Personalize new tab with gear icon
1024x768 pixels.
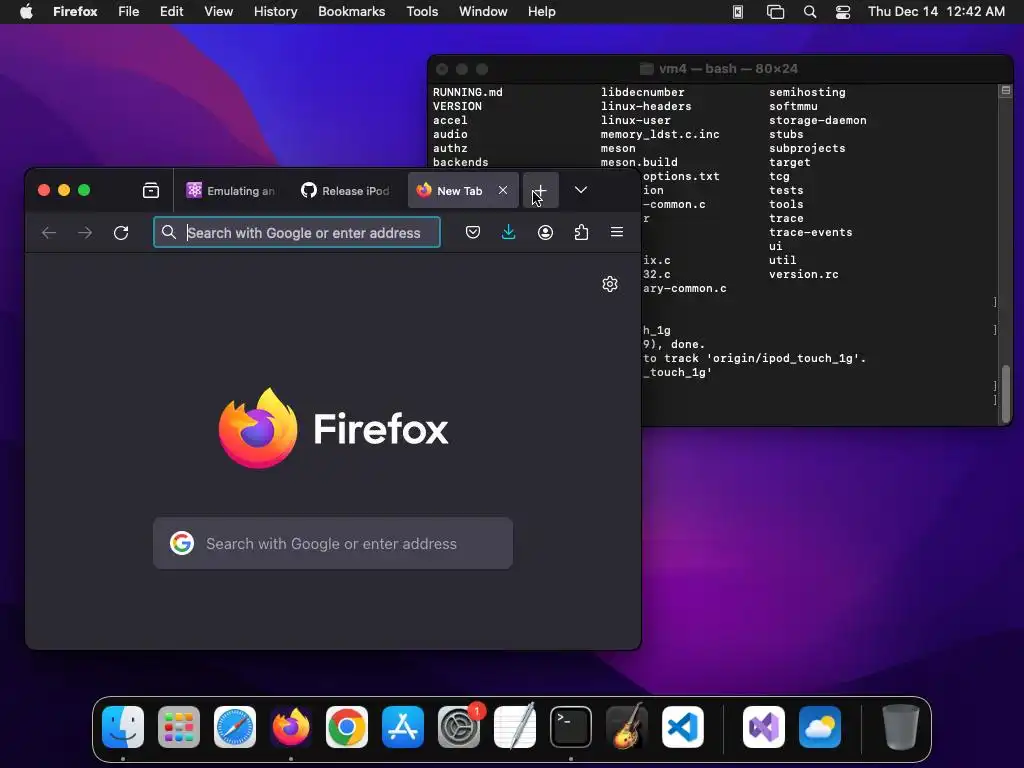click(610, 284)
